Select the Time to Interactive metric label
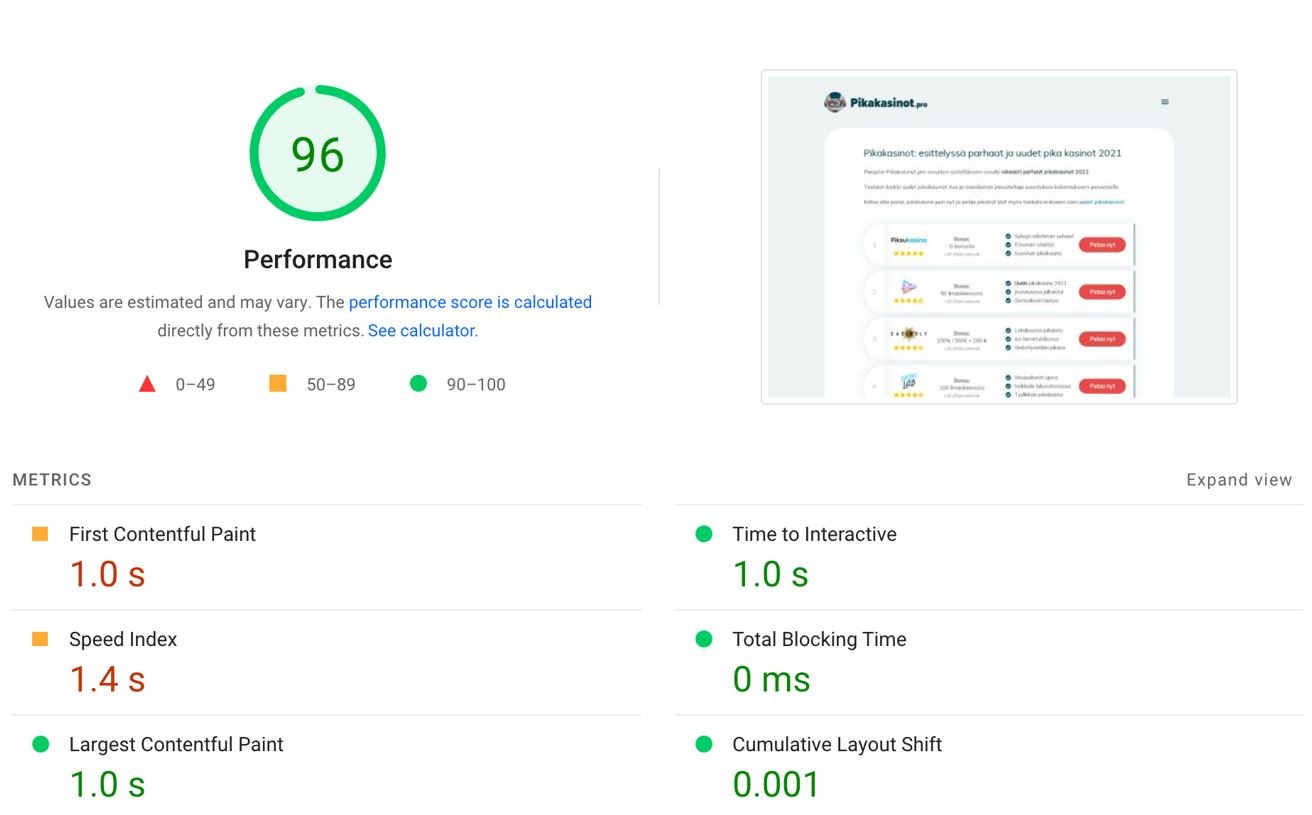This screenshot has height=815, width=1312. point(814,534)
